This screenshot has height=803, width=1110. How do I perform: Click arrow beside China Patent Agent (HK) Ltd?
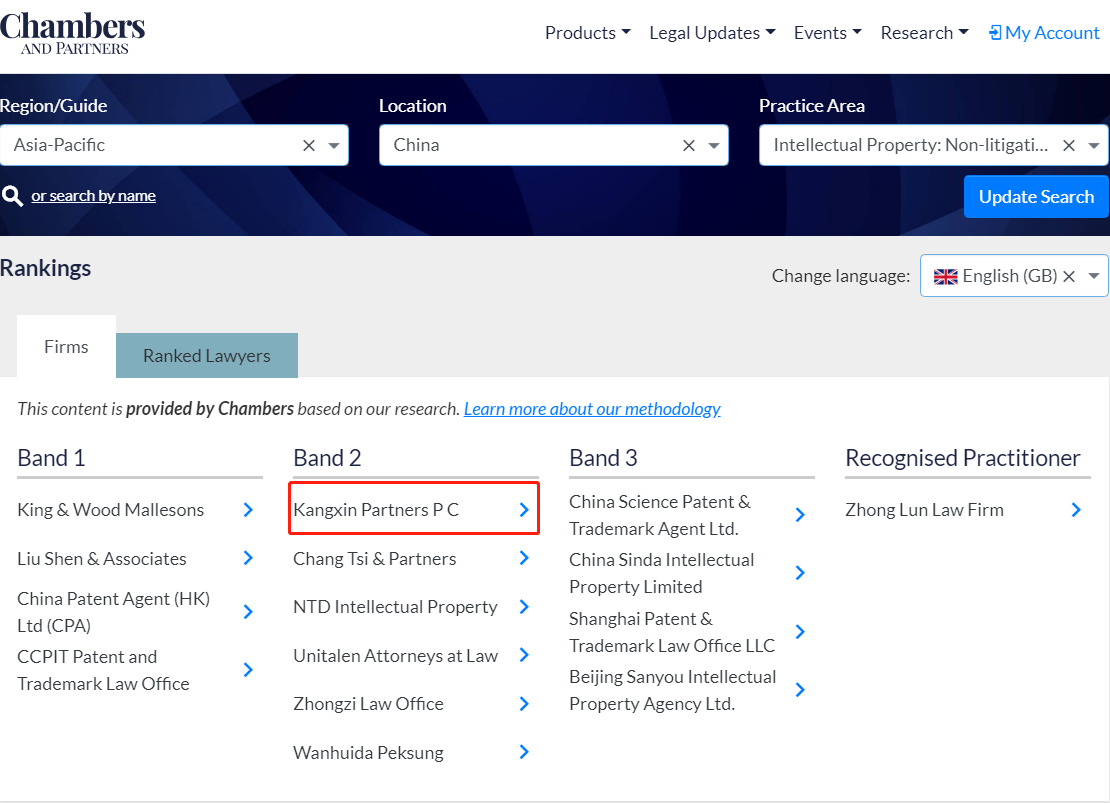[248, 612]
